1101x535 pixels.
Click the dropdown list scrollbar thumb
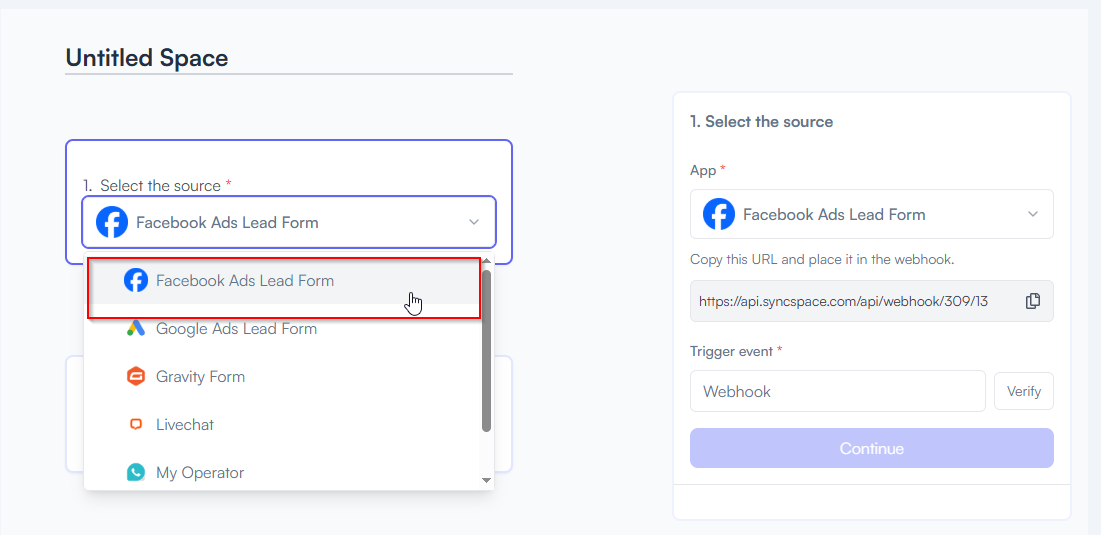(487, 351)
